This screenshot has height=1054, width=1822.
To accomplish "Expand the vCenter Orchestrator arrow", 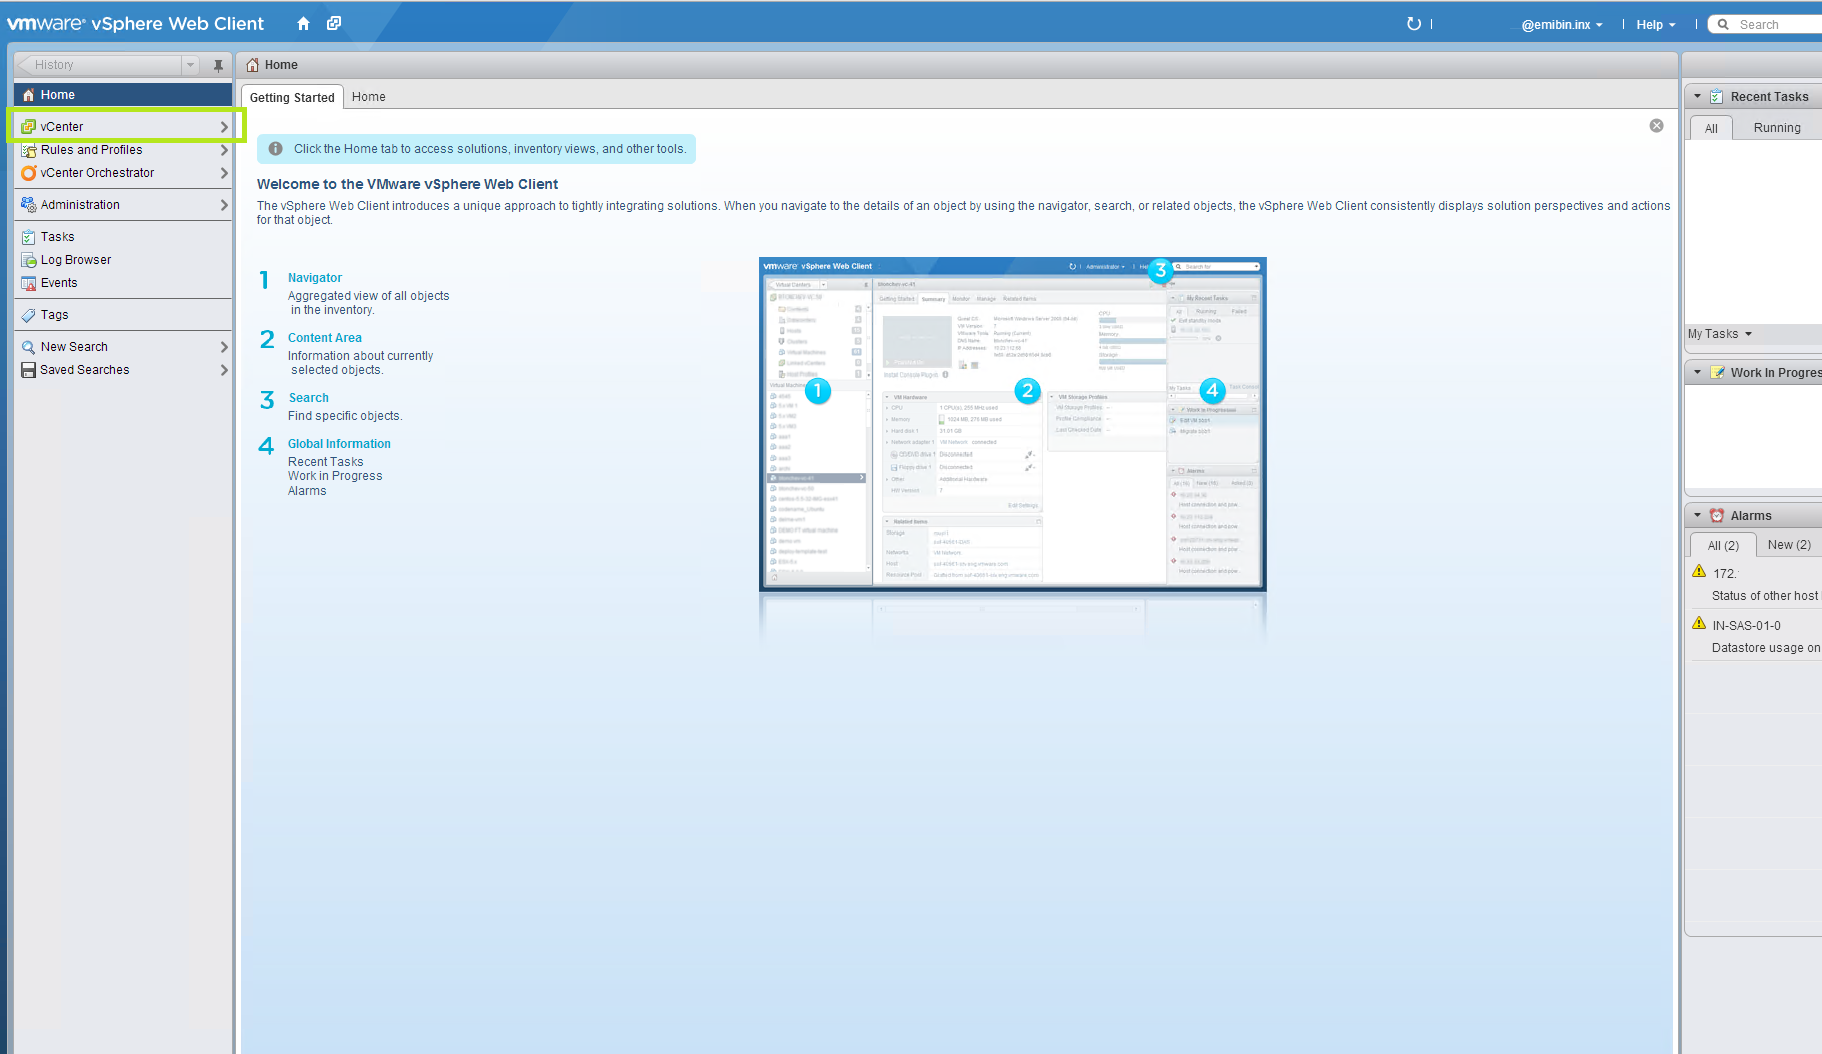I will [224, 173].
